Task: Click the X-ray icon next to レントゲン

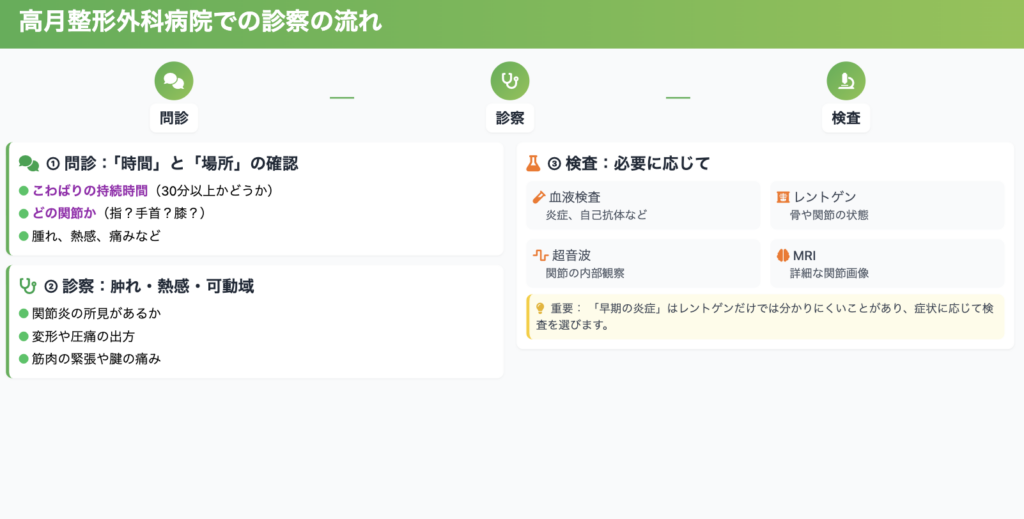Action: click(783, 197)
